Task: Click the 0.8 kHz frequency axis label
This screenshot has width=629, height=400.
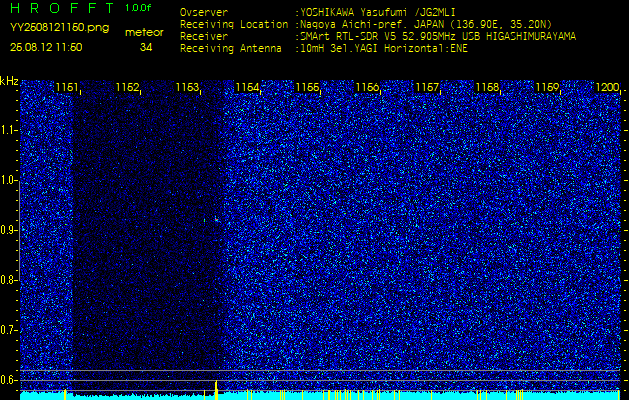Action: pos(8,280)
